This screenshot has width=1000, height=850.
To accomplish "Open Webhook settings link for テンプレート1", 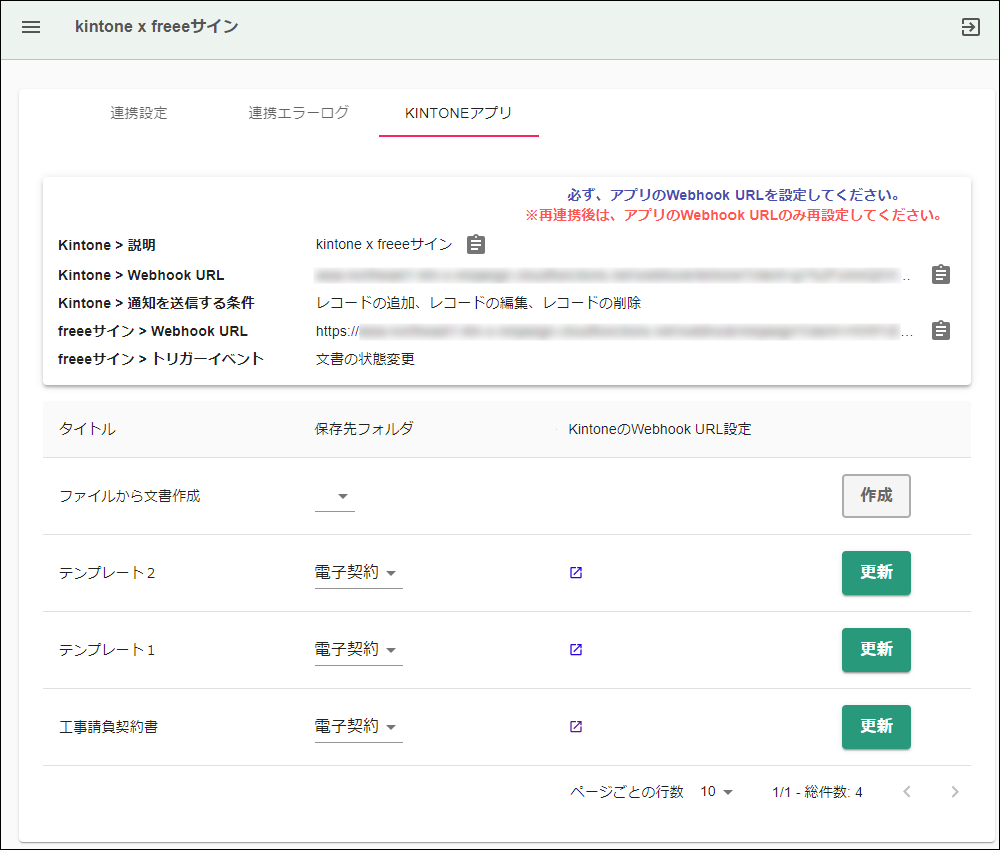I will (576, 650).
